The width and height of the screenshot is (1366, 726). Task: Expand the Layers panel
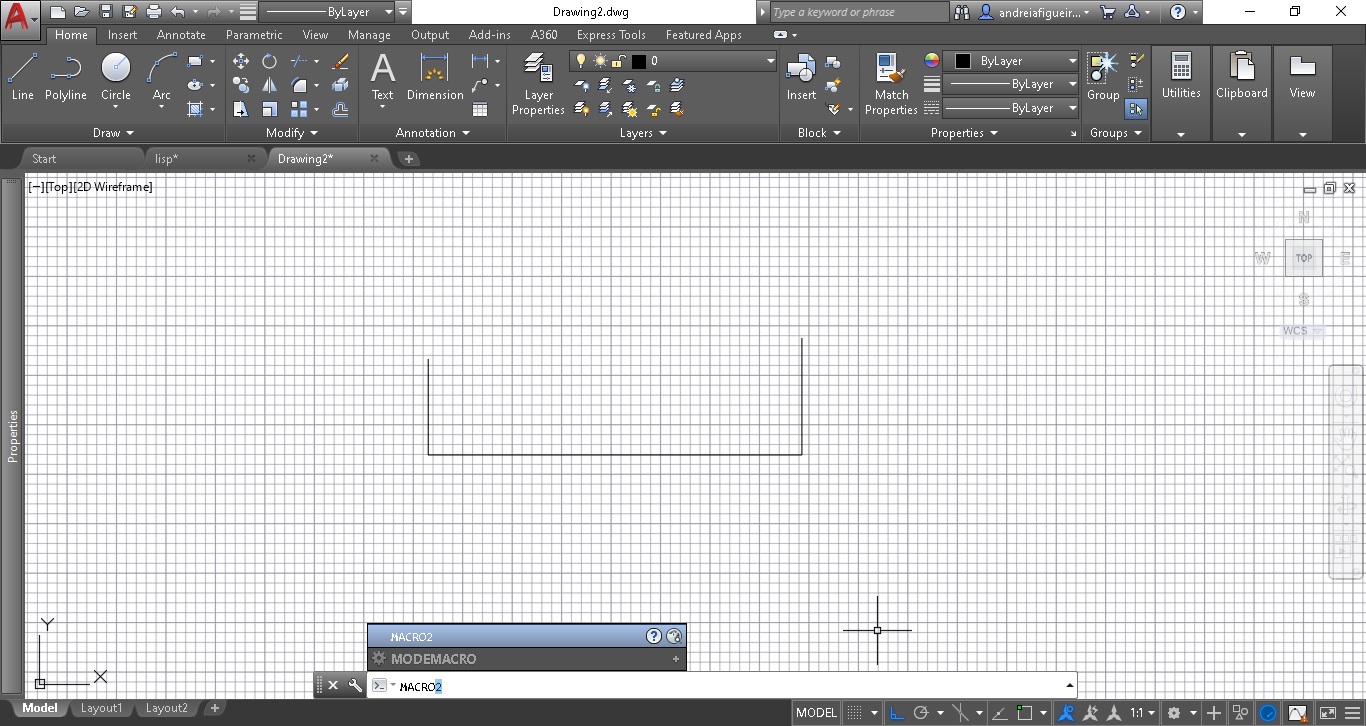point(643,133)
